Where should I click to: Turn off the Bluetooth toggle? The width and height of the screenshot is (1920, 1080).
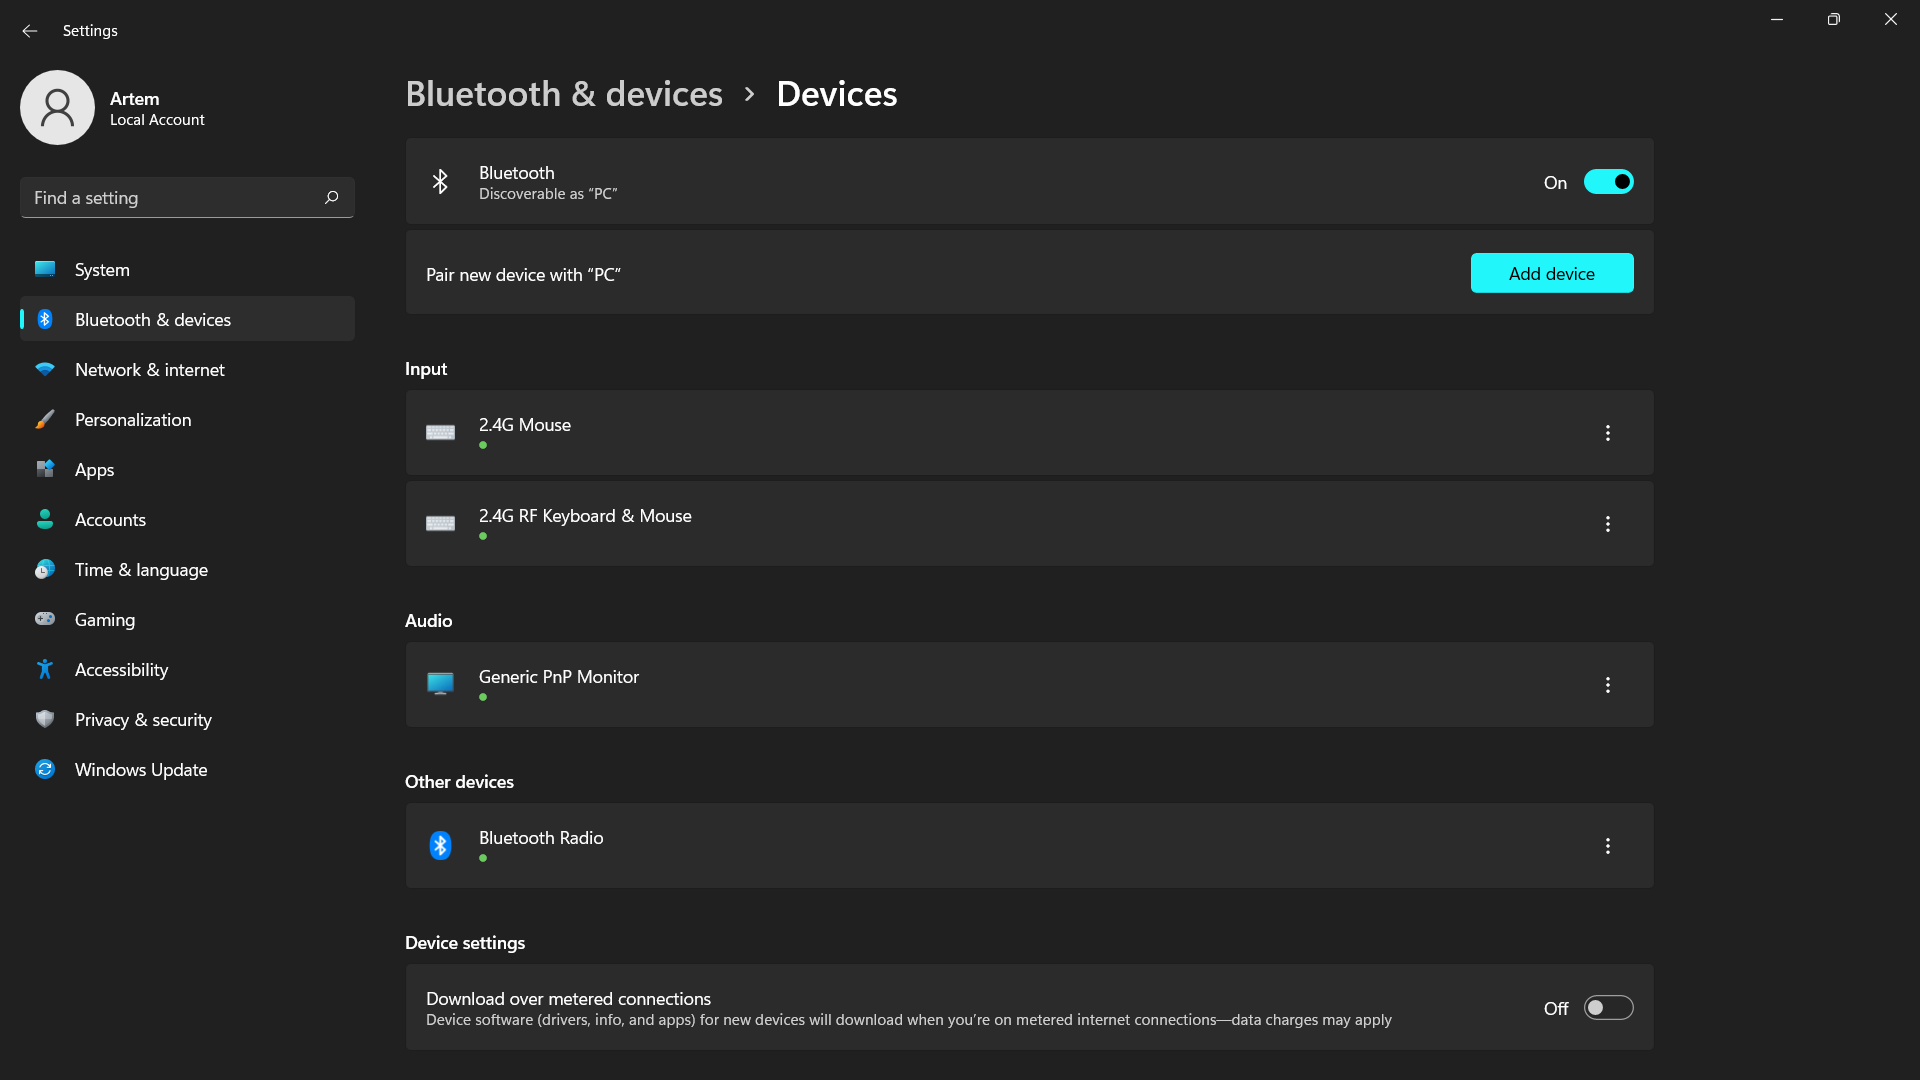[1608, 182]
